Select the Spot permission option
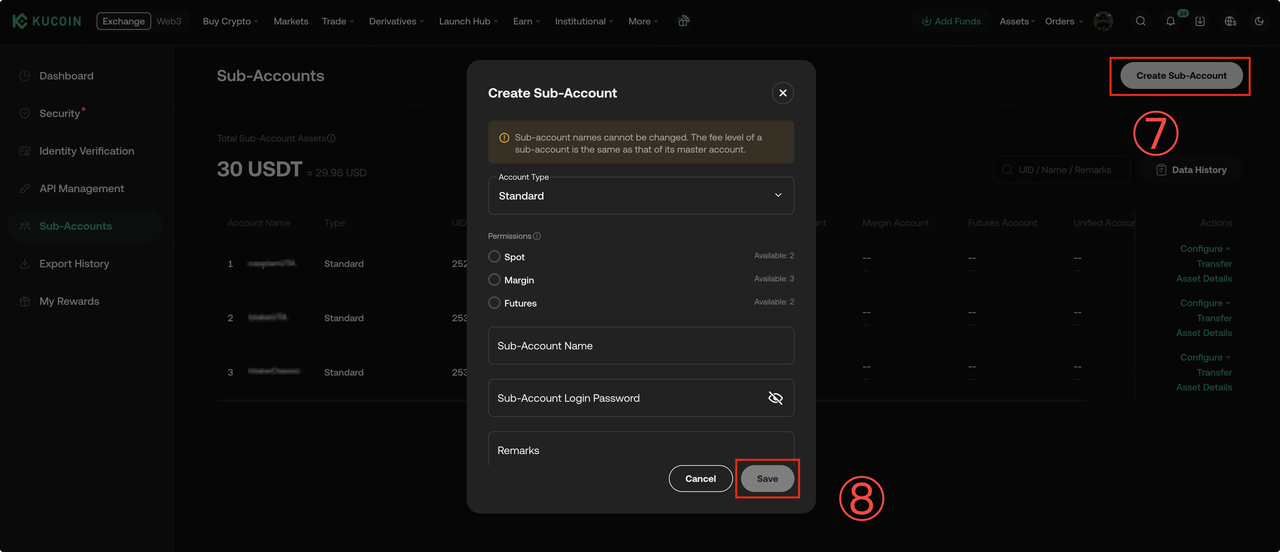 click(x=494, y=257)
